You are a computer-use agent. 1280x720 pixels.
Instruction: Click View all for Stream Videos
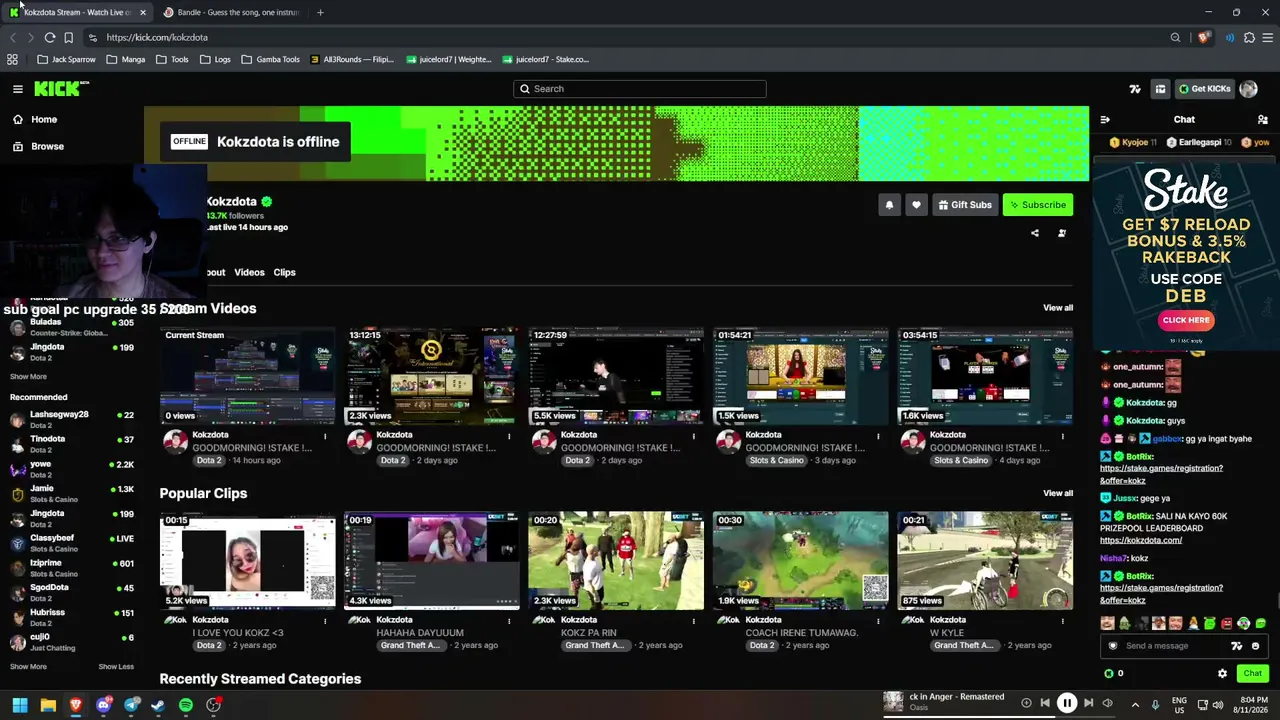coord(1058,308)
